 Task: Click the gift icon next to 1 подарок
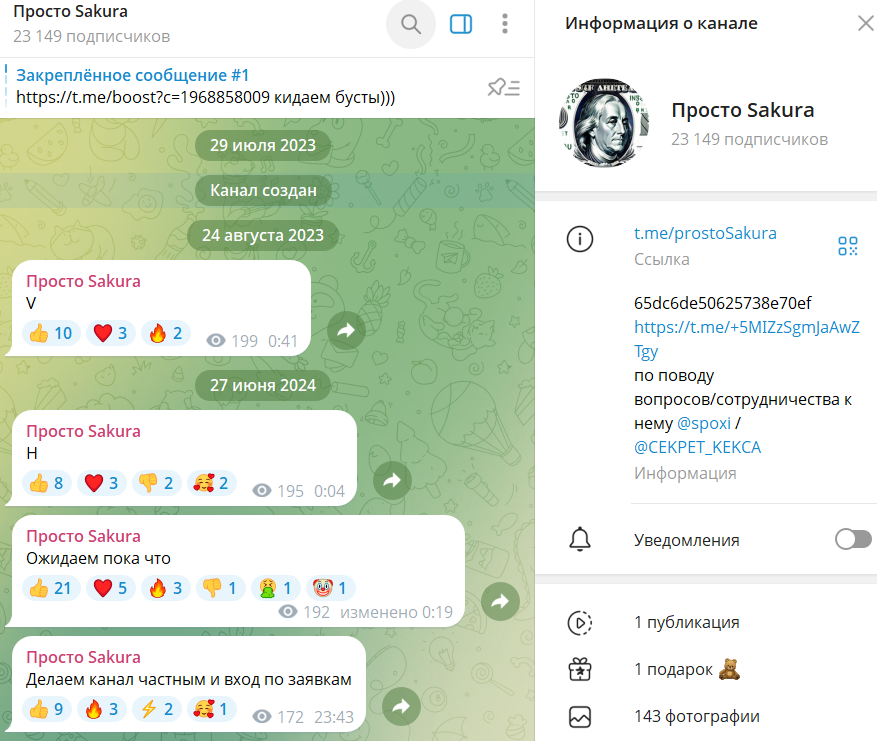(x=580, y=669)
